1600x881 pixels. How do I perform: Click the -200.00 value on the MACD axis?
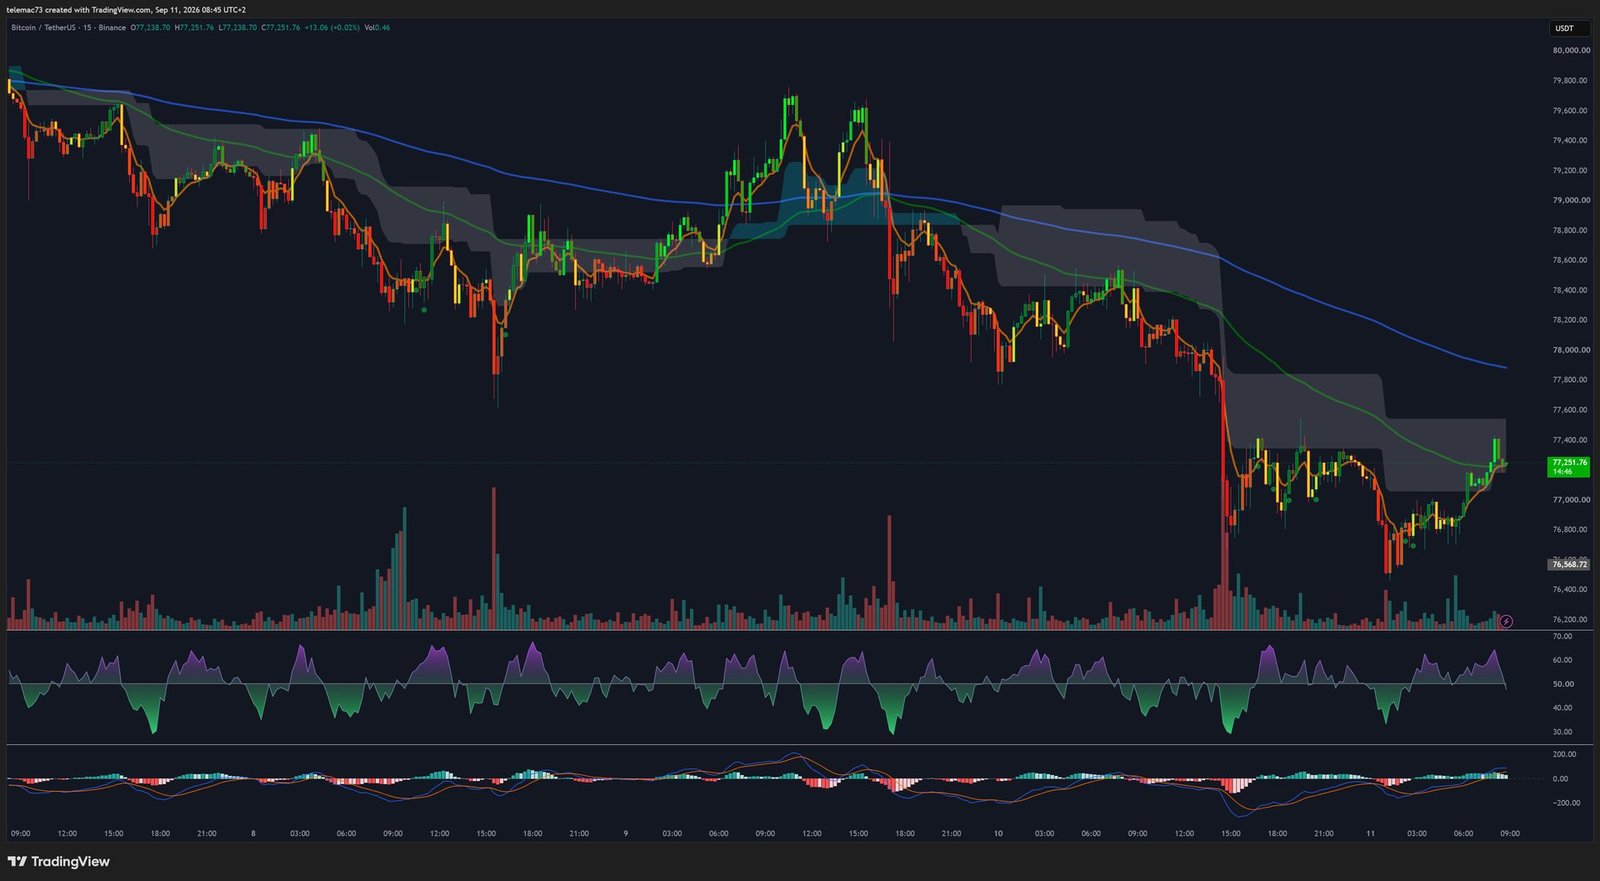1566,802
